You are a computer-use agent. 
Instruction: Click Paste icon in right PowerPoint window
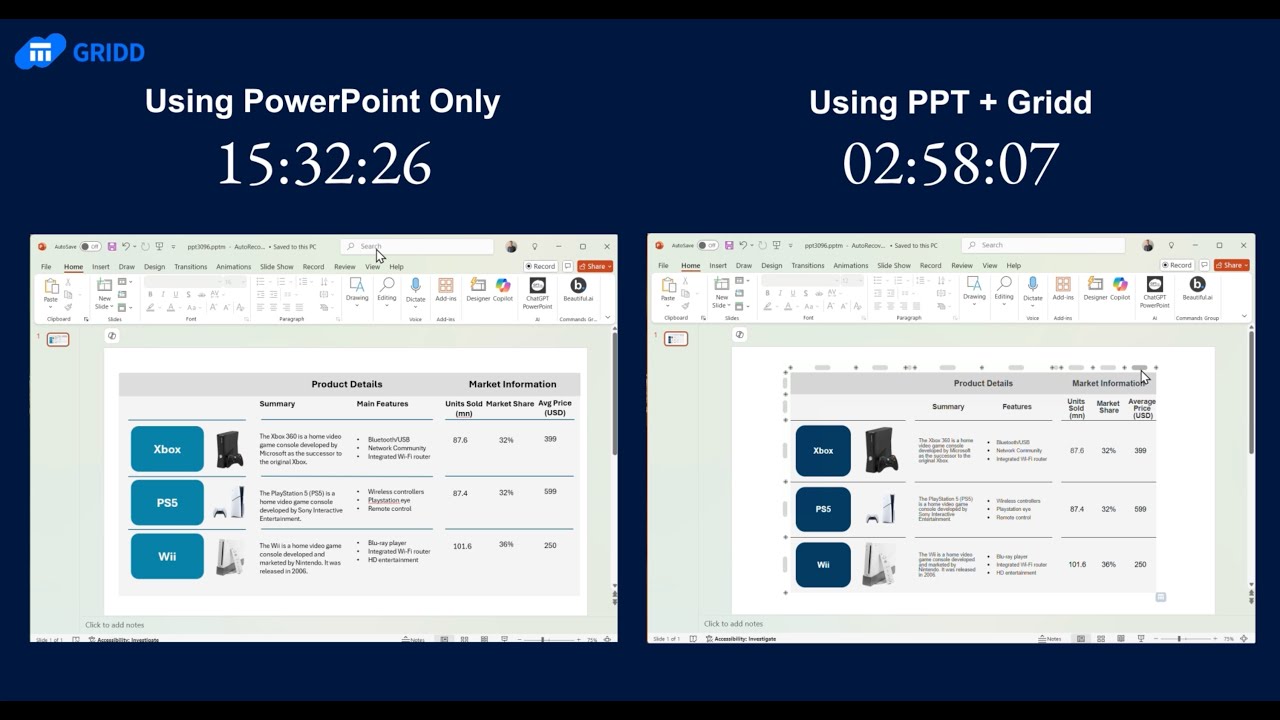(x=667, y=286)
